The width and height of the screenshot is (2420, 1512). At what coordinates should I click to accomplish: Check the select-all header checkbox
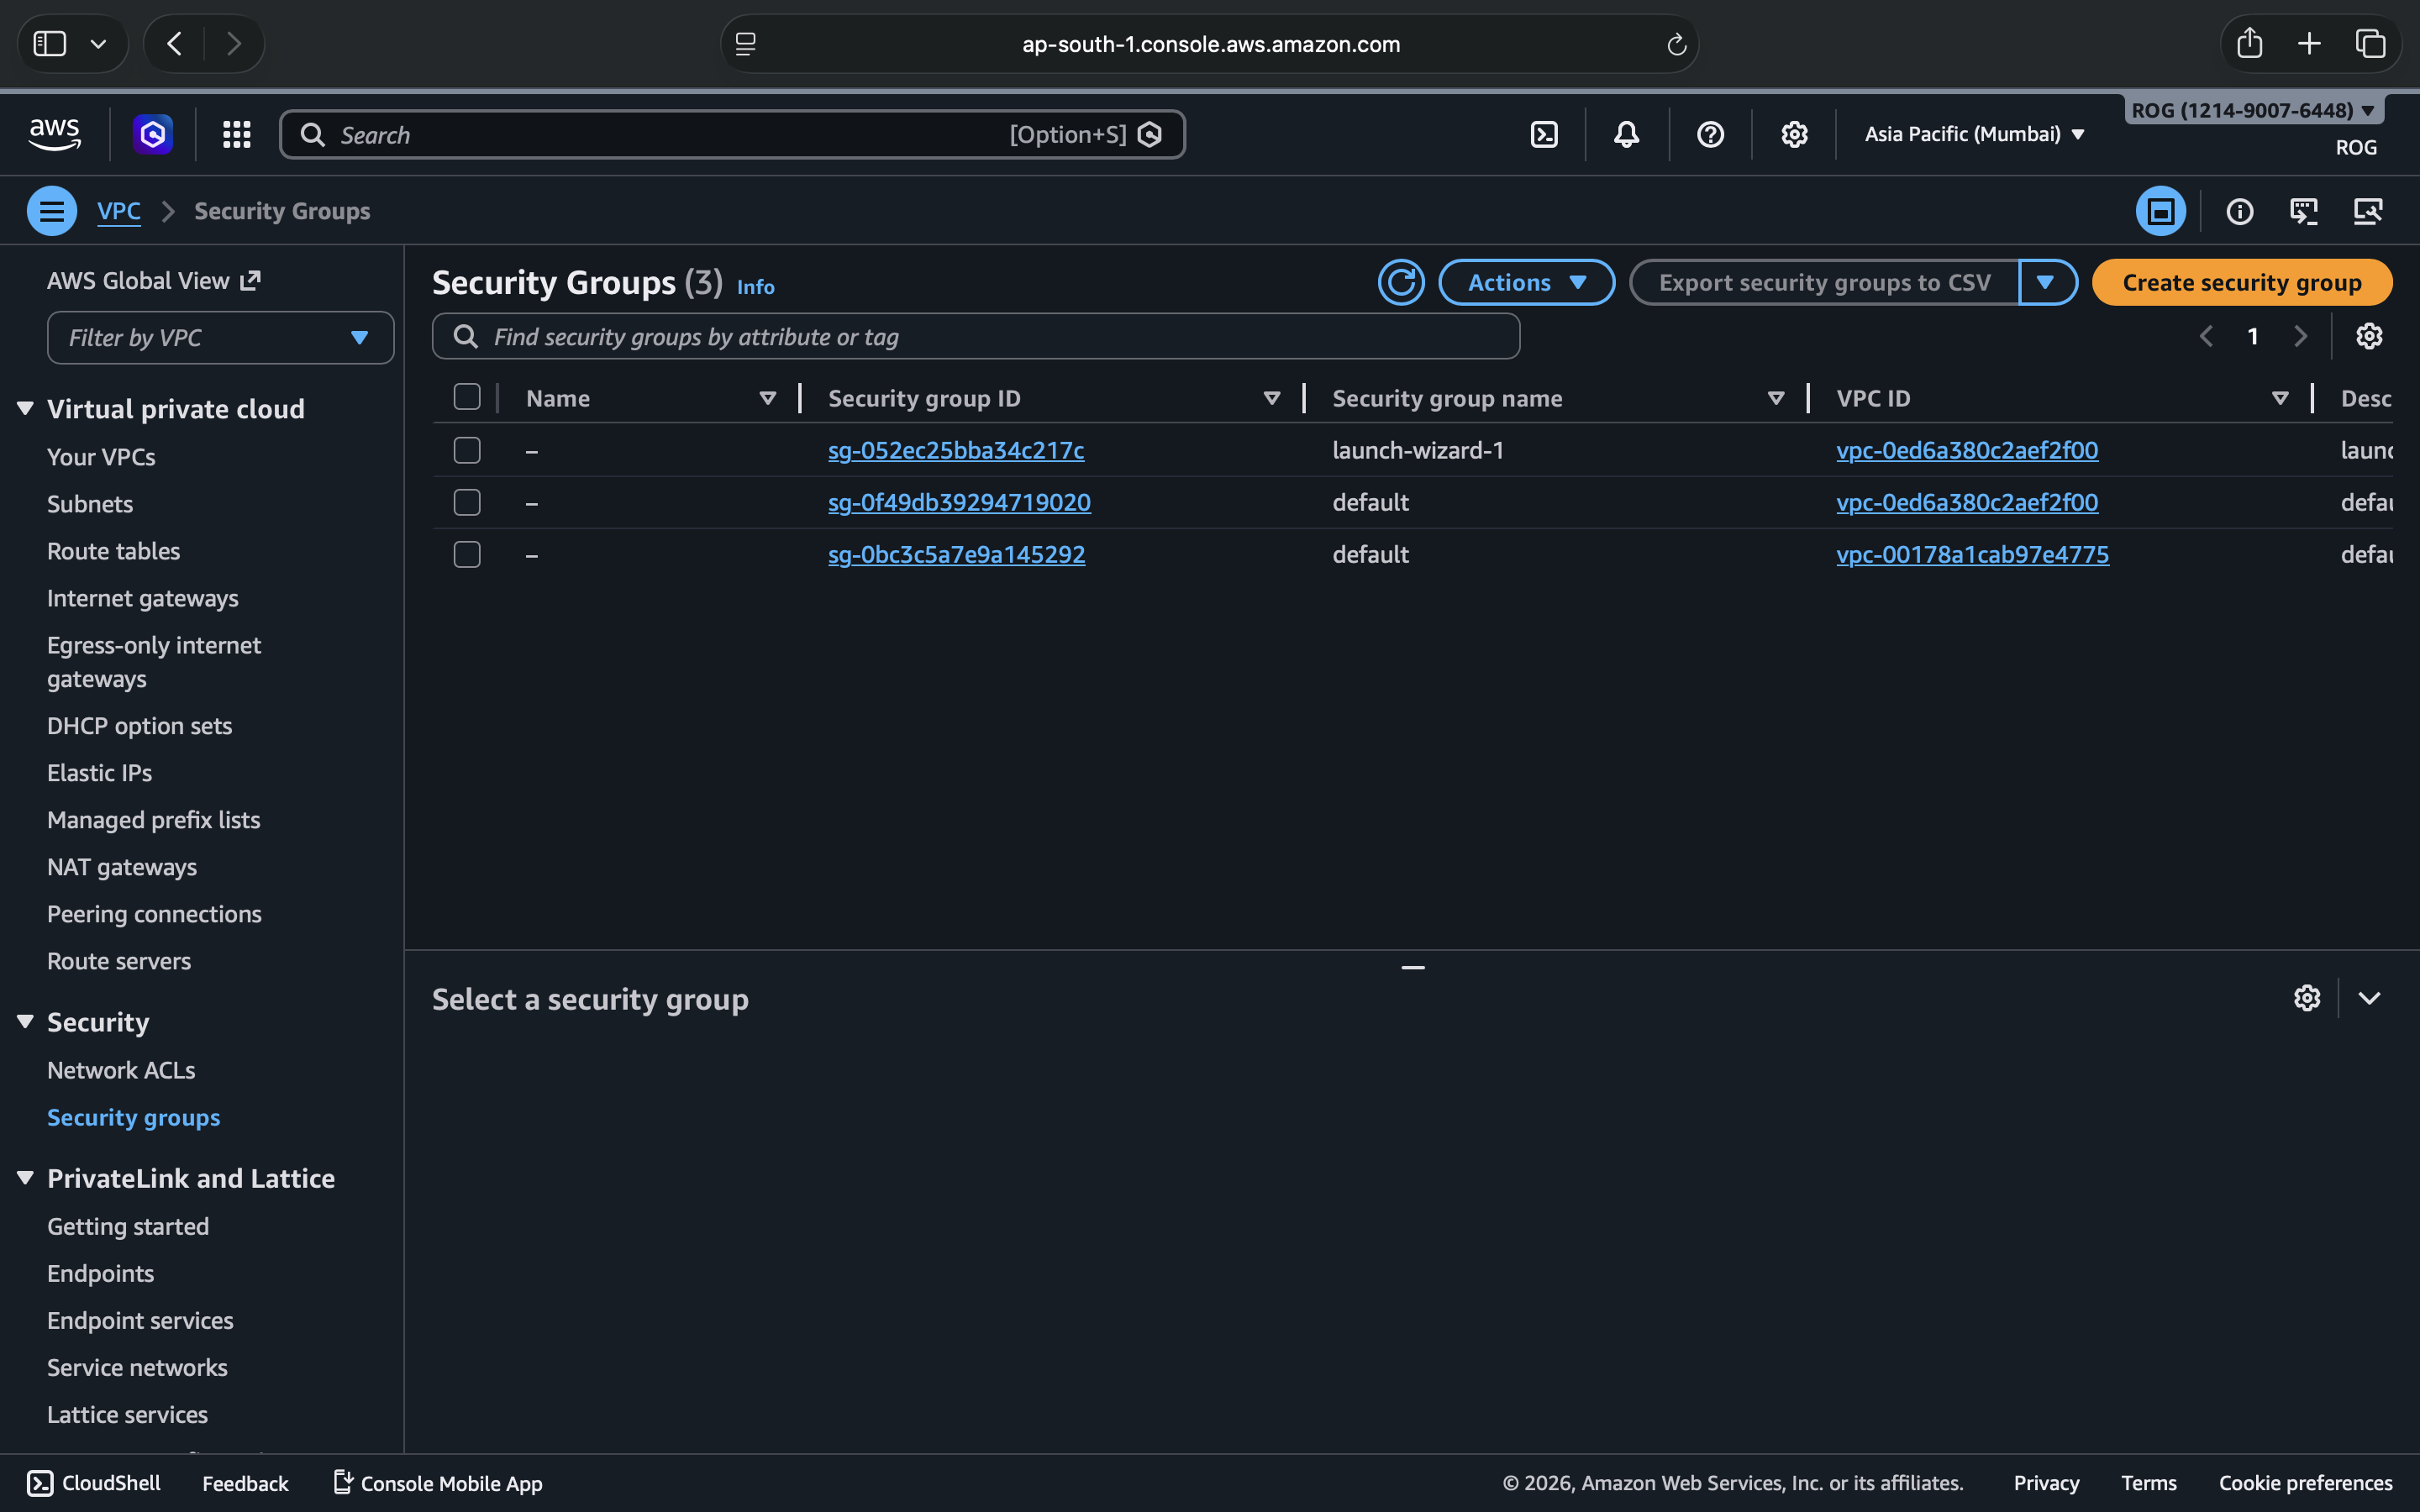[x=467, y=397]
